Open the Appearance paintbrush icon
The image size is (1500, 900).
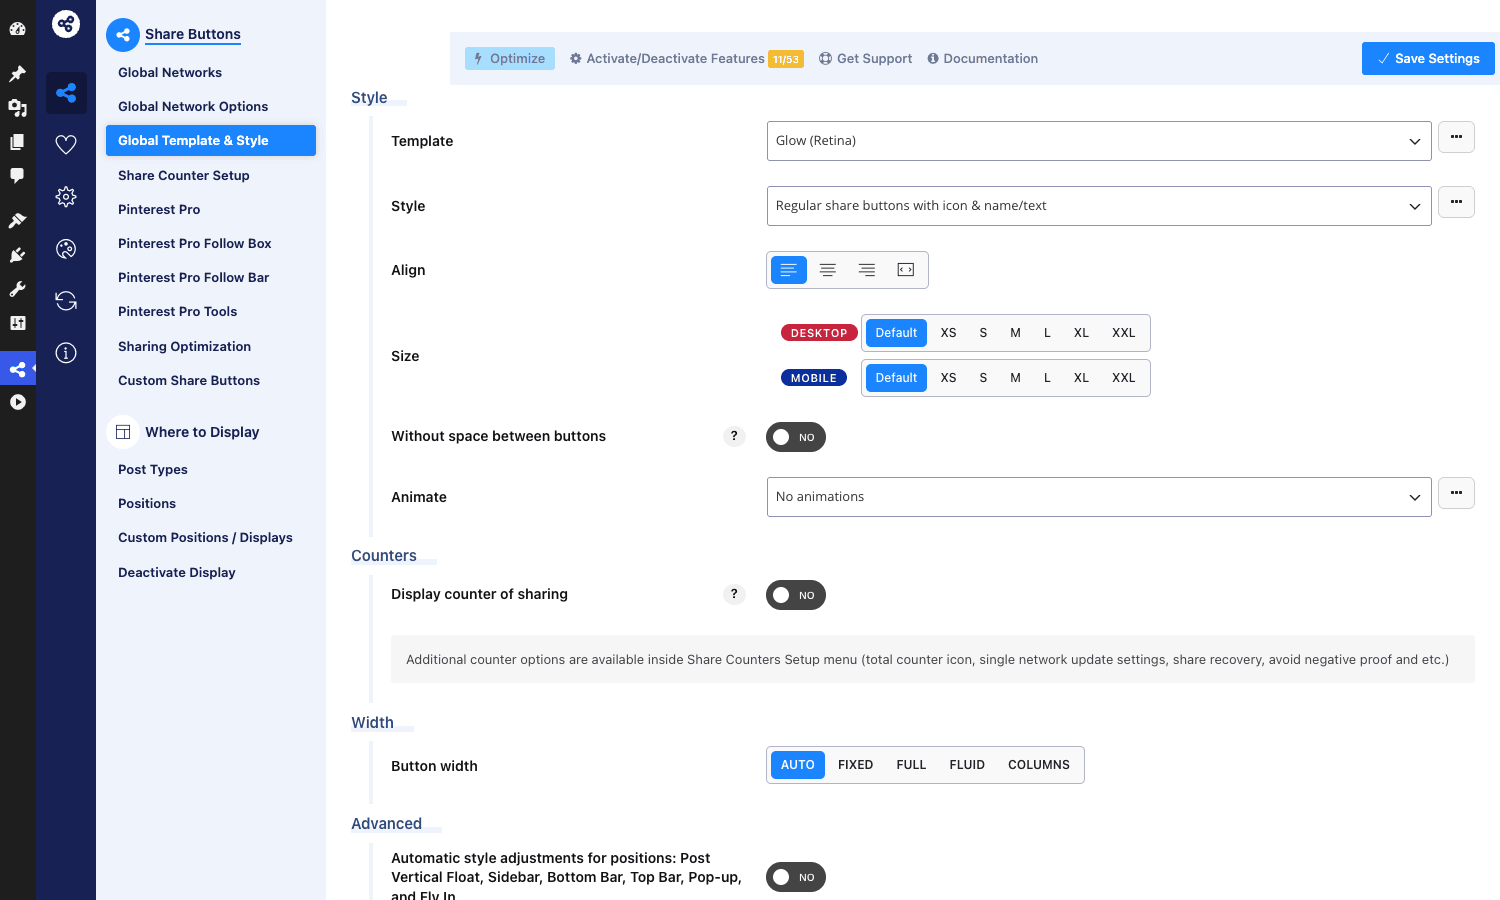(x=17, y=220)
